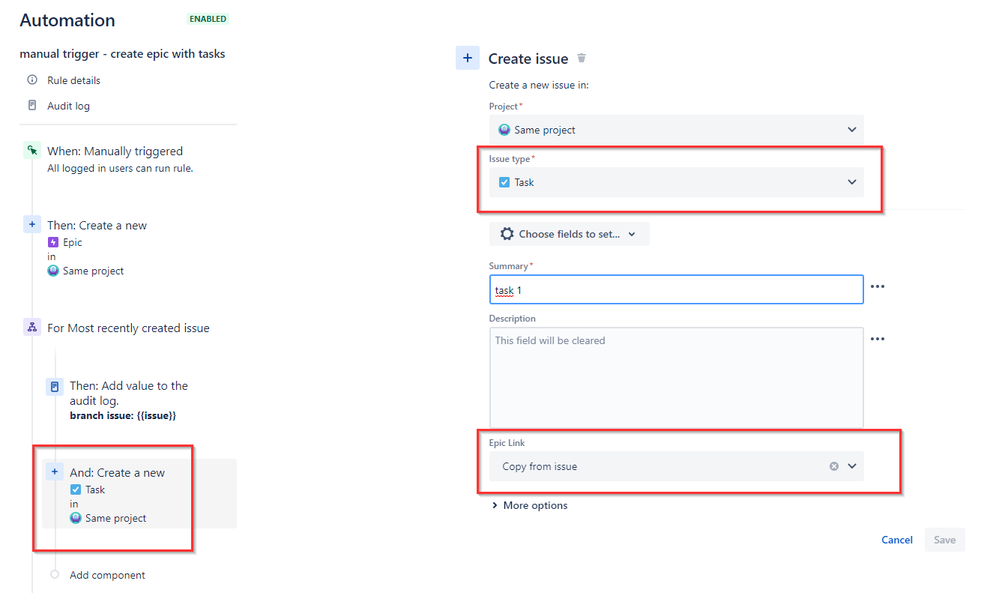Click the audit log action icon
Viewport: 999px width, 593px height.
(55, 387)
